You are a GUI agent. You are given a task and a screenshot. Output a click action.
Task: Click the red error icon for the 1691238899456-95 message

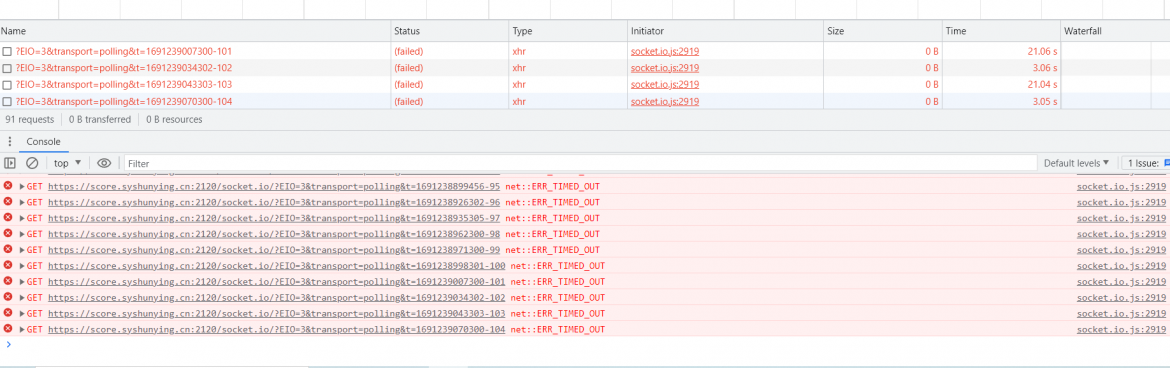click(8, 185)
